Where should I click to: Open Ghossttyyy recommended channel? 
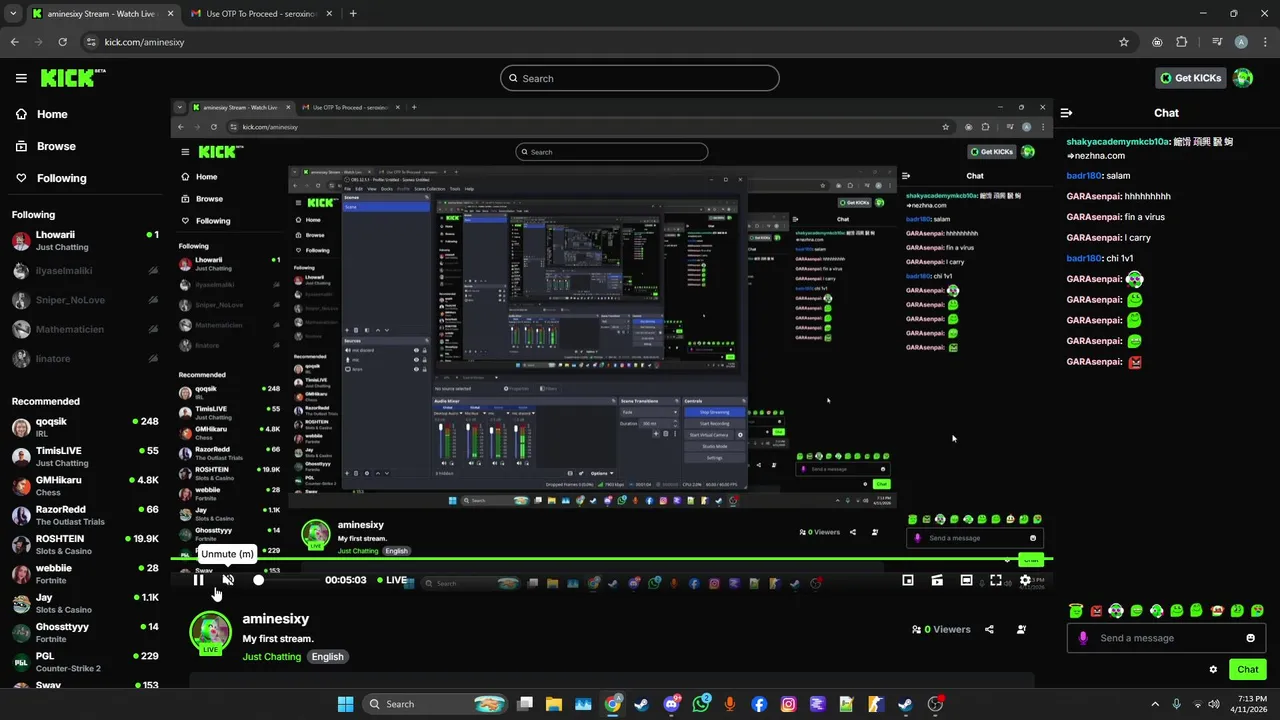pos(85,633)
